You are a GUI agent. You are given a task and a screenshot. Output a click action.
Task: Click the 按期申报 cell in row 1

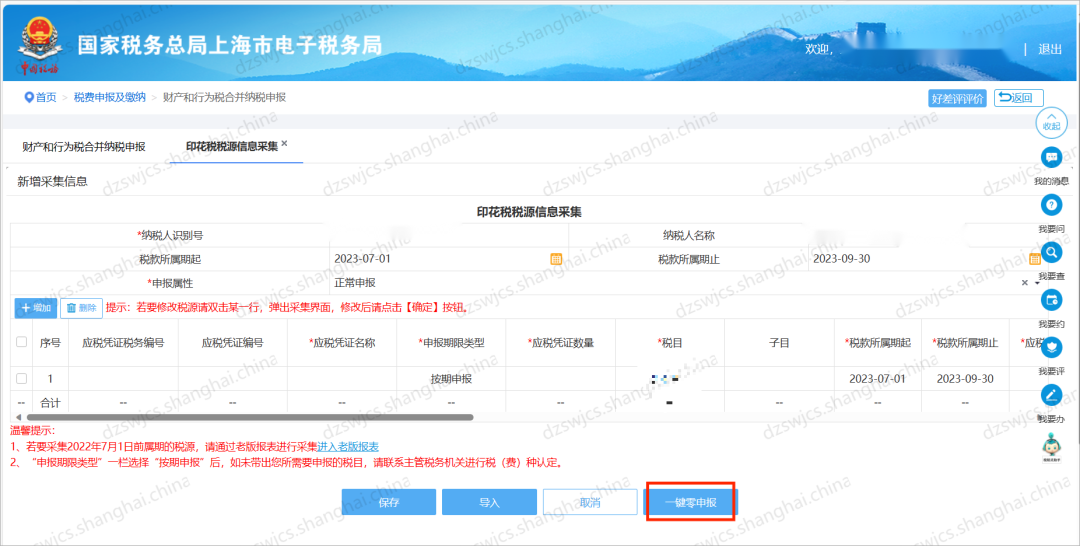pyautogui.click(x=451, y=379)
